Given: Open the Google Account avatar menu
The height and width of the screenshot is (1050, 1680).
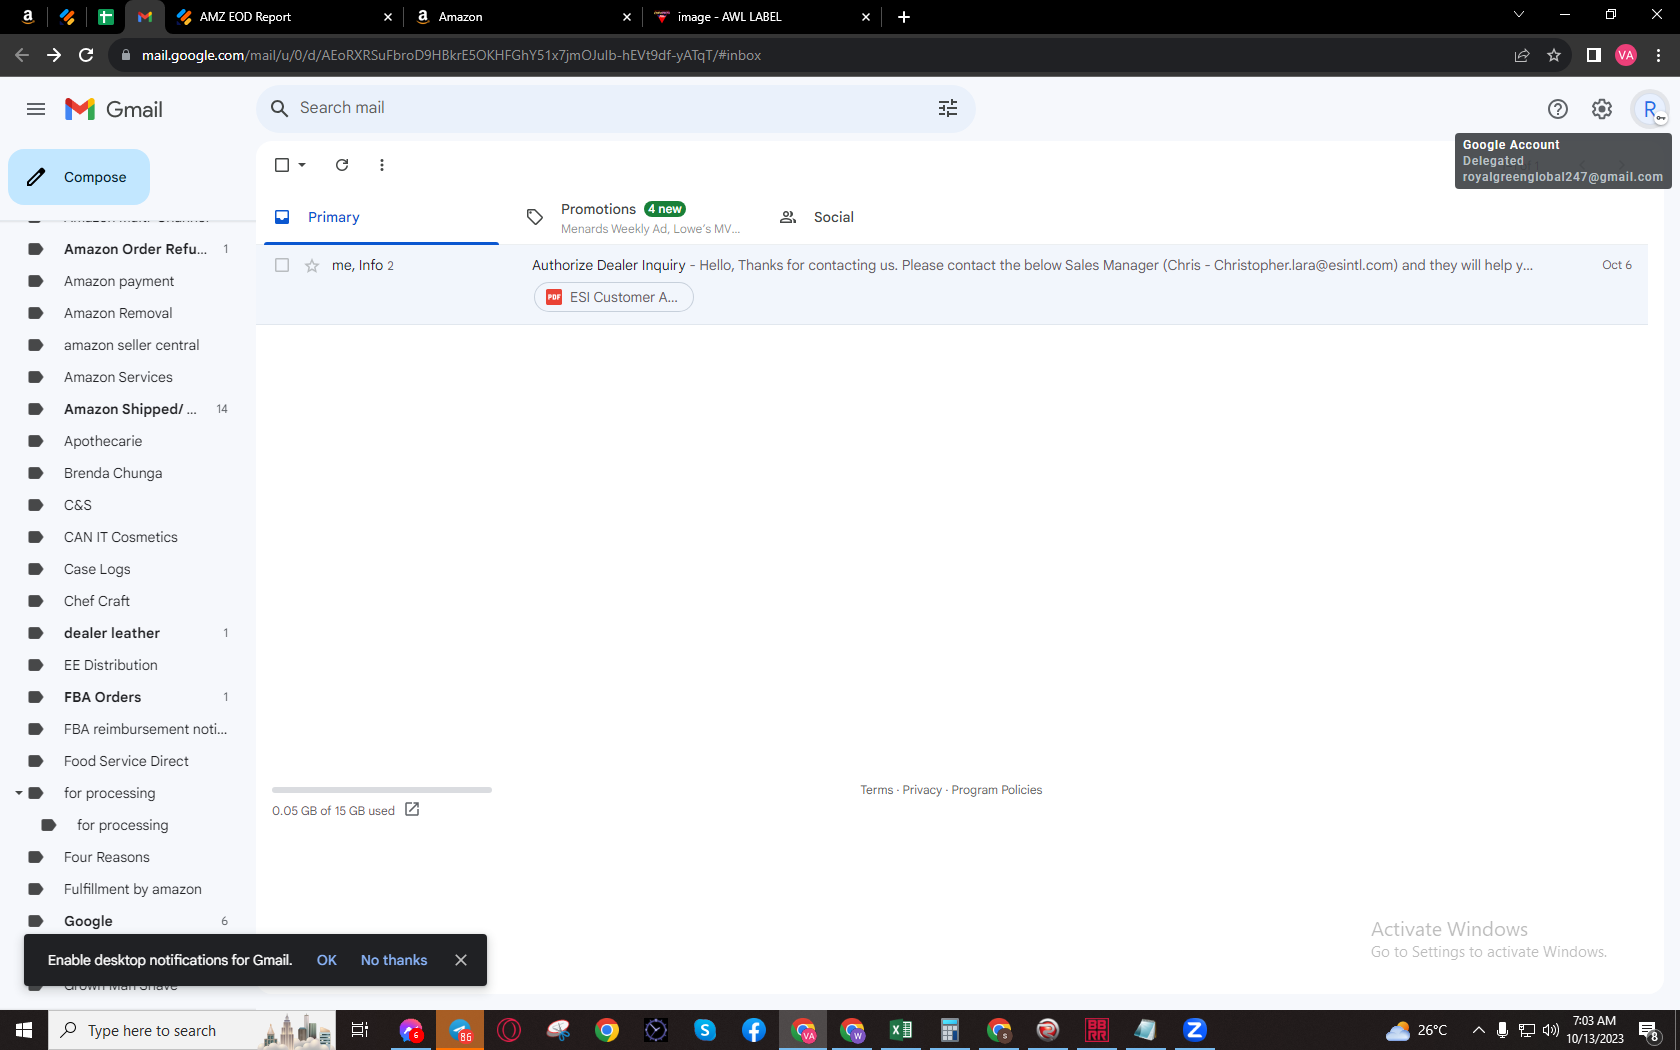Looking at the screenshot, I should coord(1650,109).
